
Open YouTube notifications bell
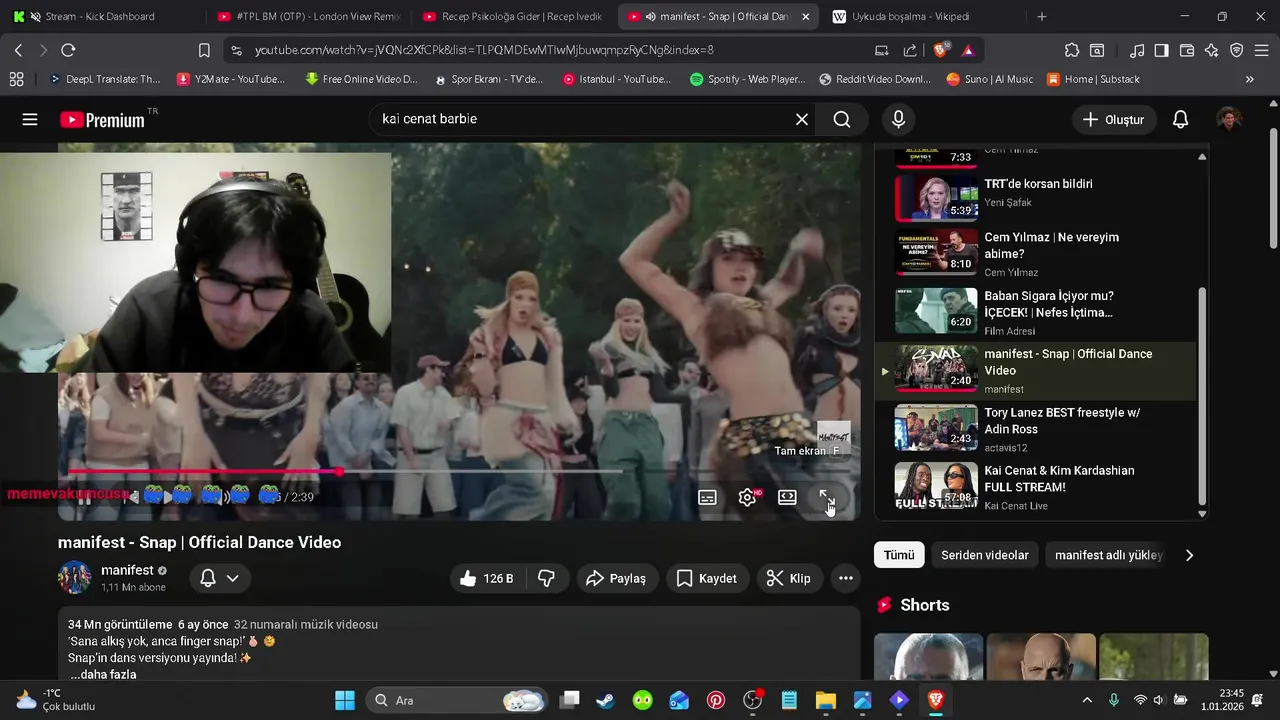click(x=1180, y=120)
